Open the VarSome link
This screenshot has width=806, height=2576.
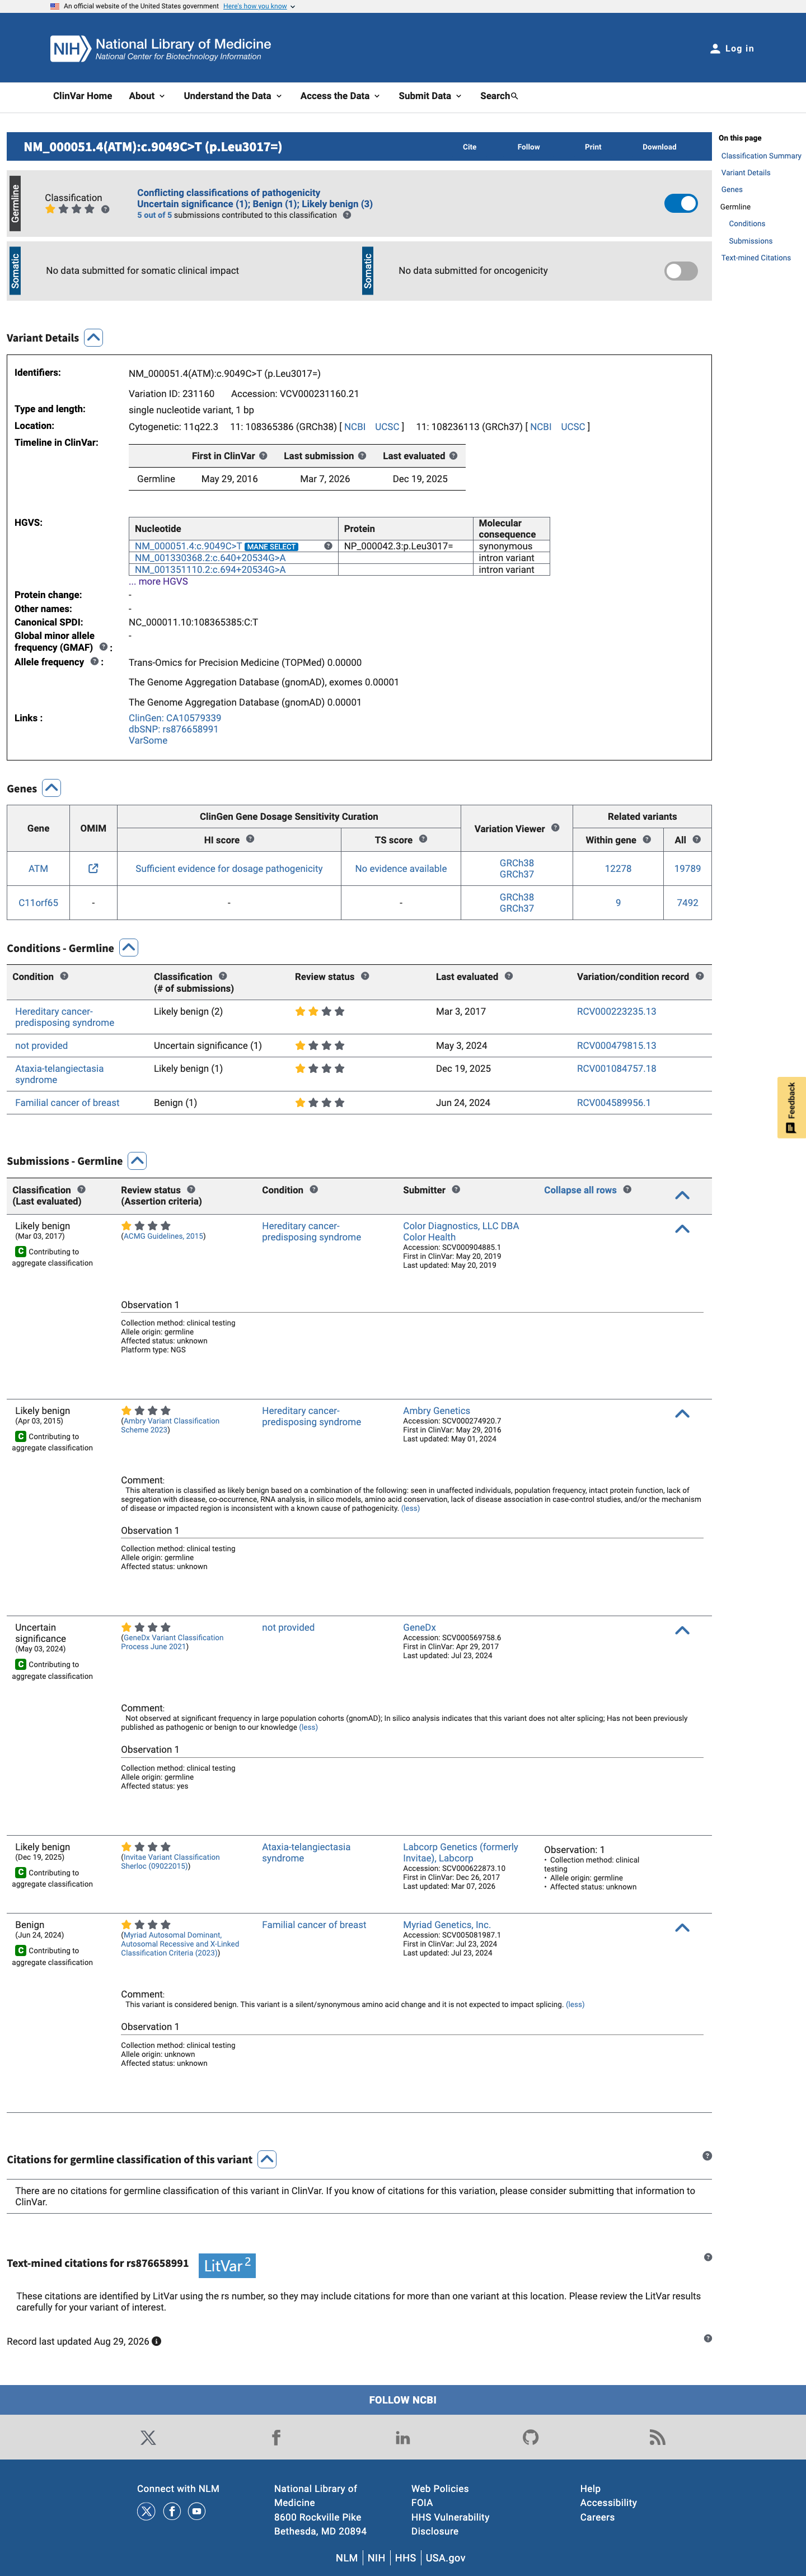pos(148,740)
